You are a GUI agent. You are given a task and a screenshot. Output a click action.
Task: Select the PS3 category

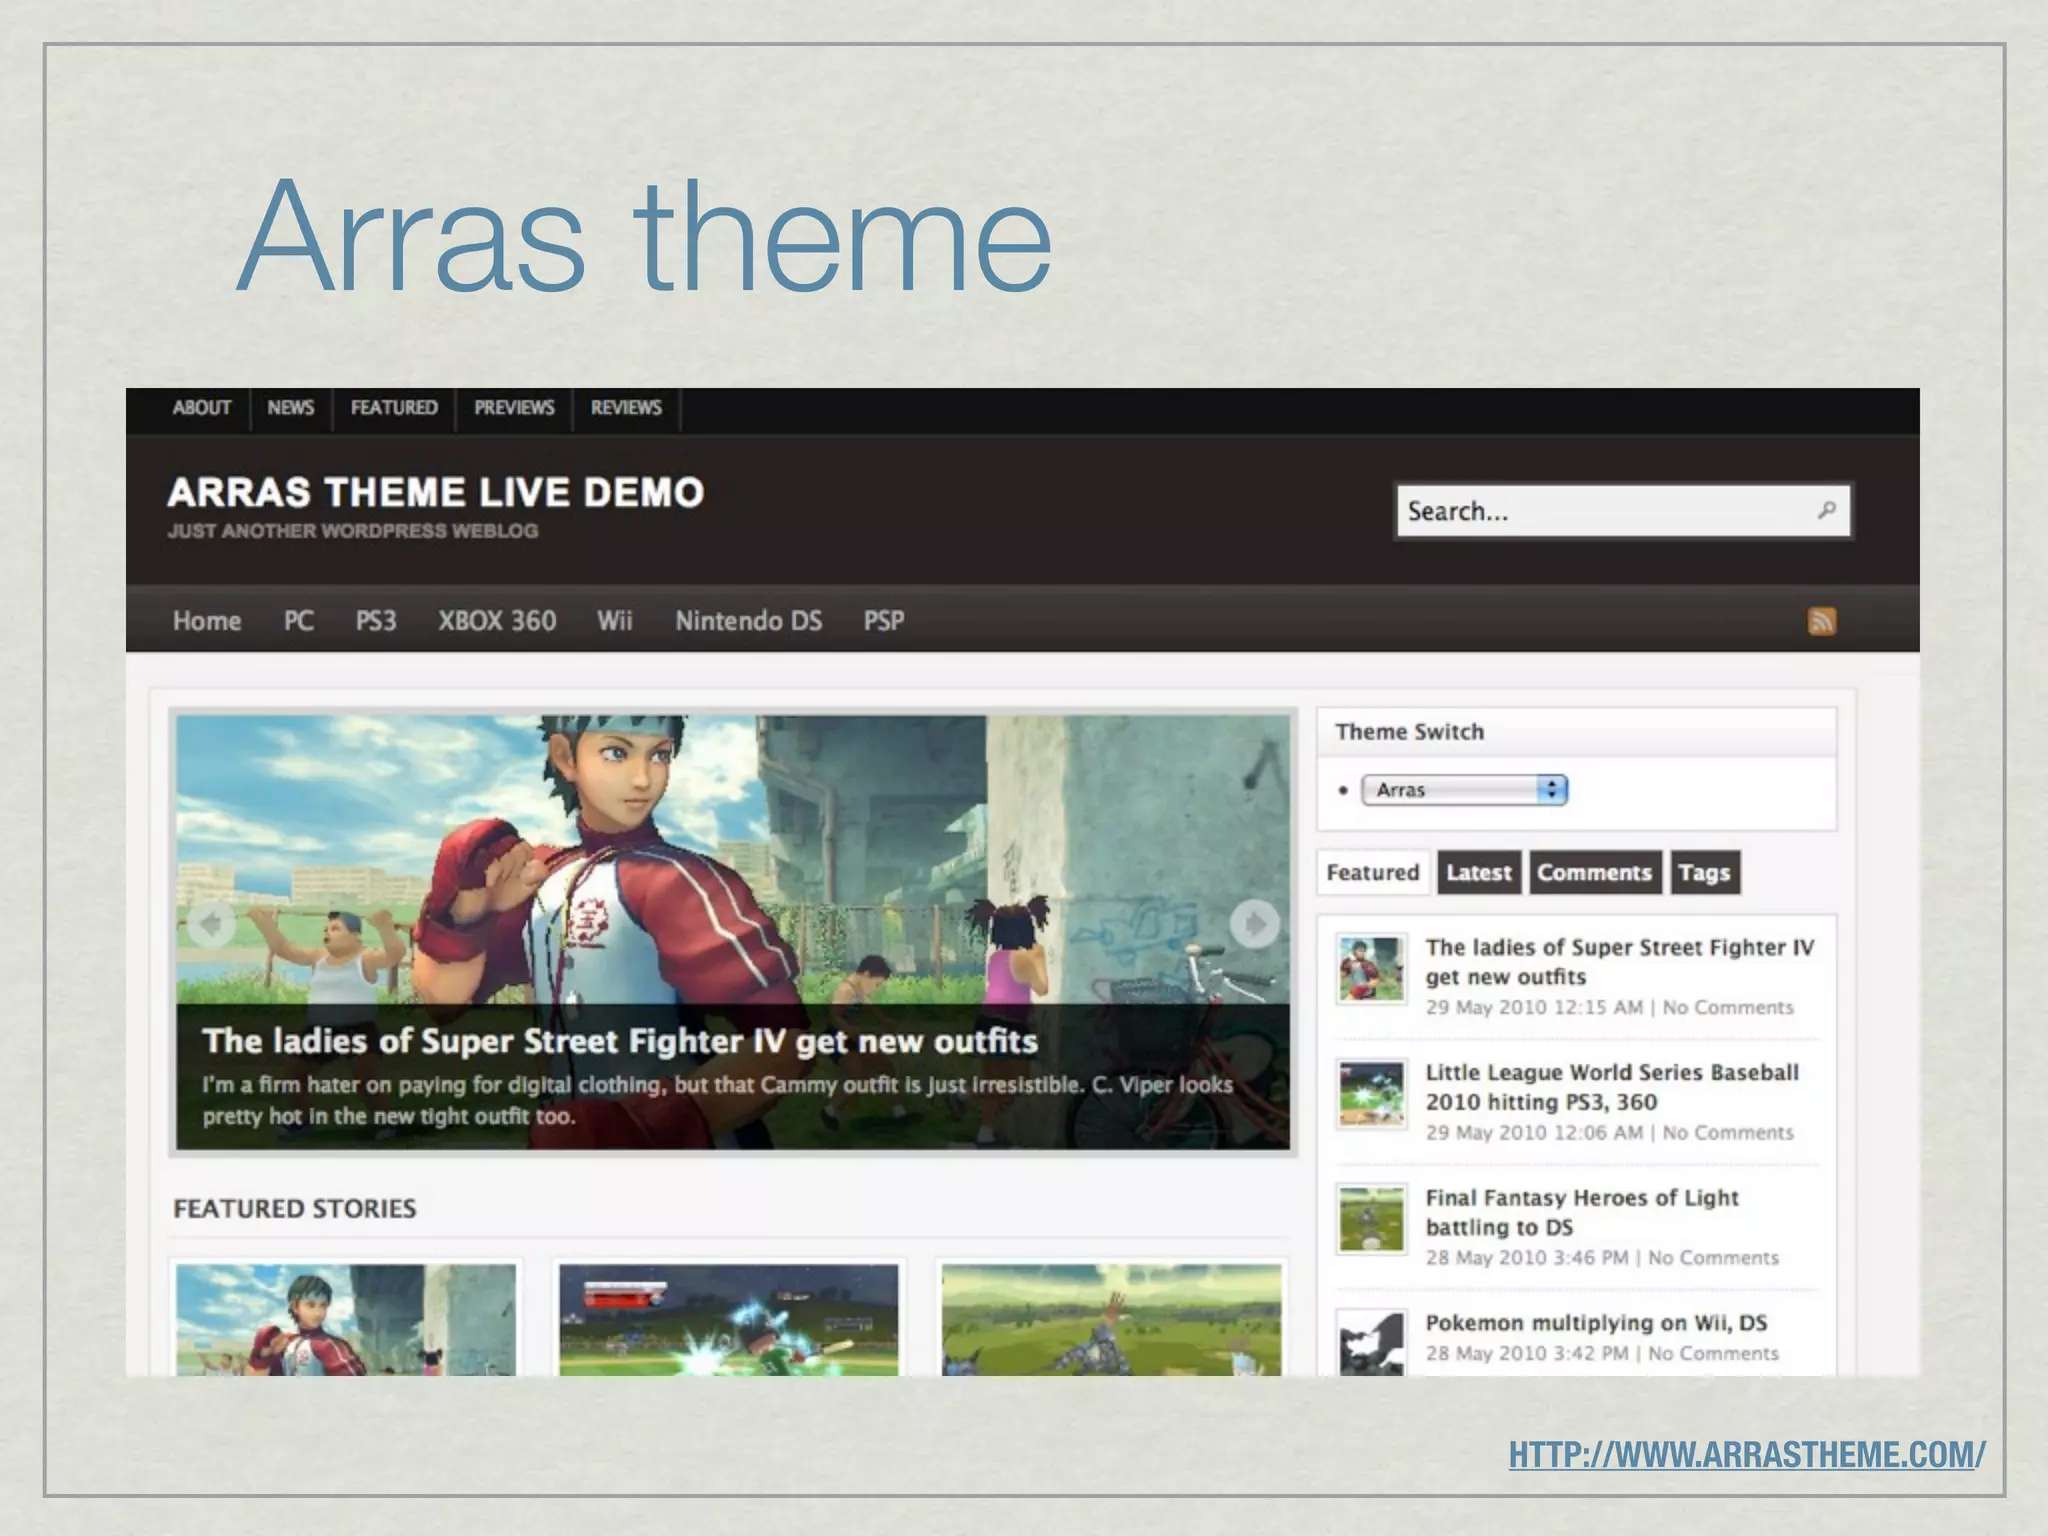(x=376, y=621)
